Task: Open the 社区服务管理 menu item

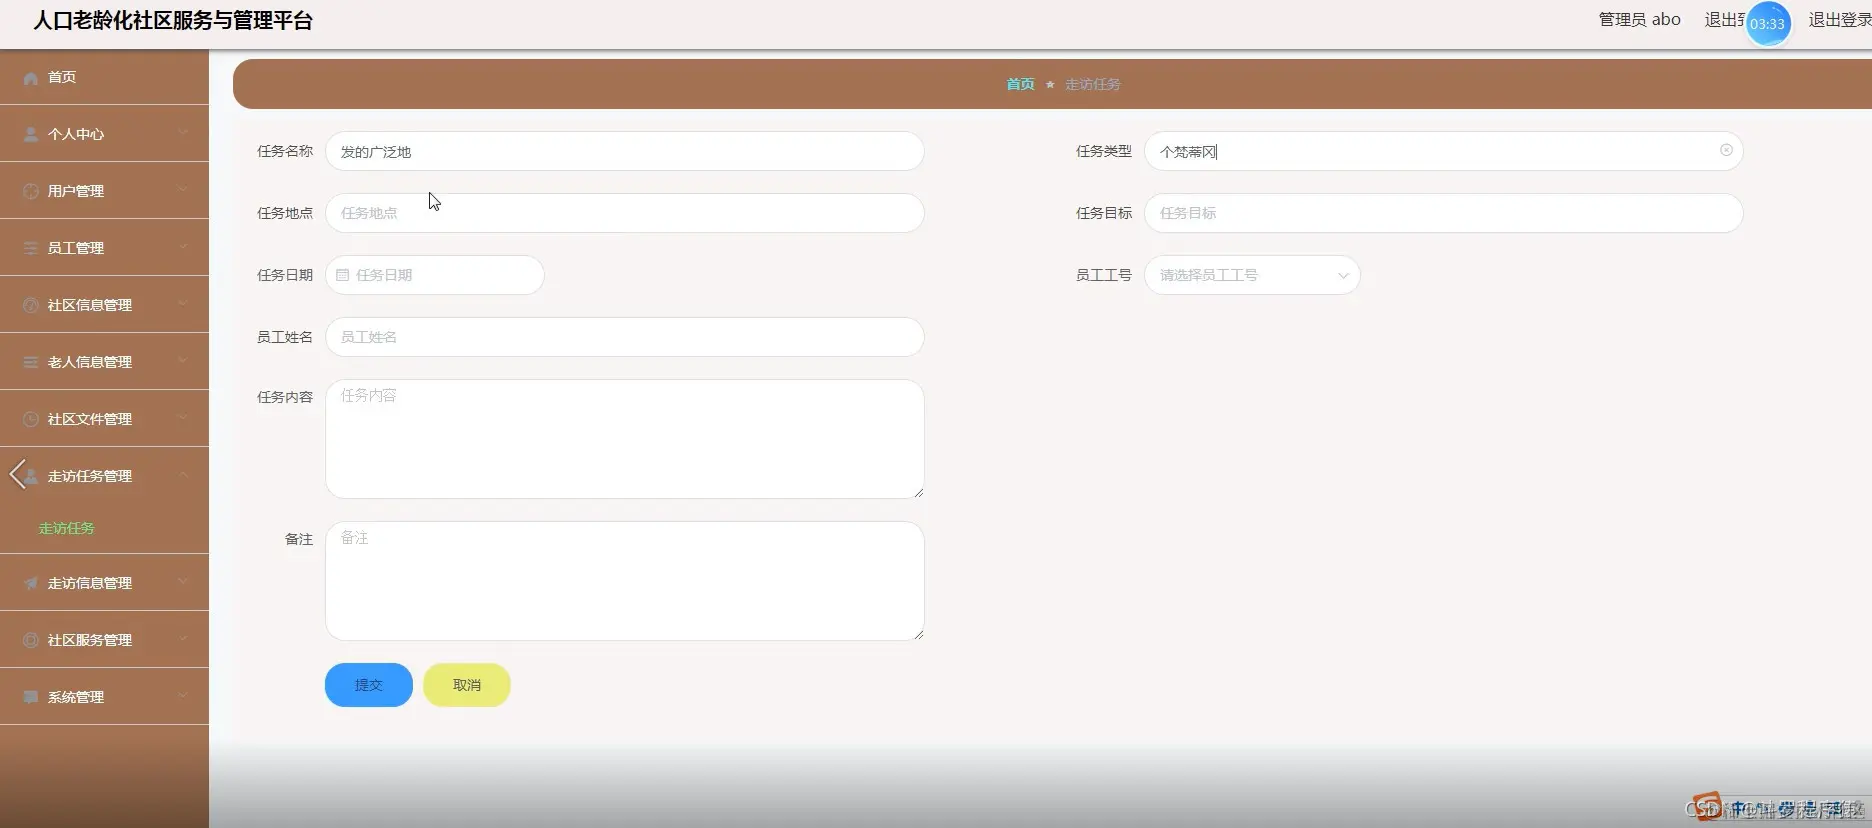Action: [104, 640]
